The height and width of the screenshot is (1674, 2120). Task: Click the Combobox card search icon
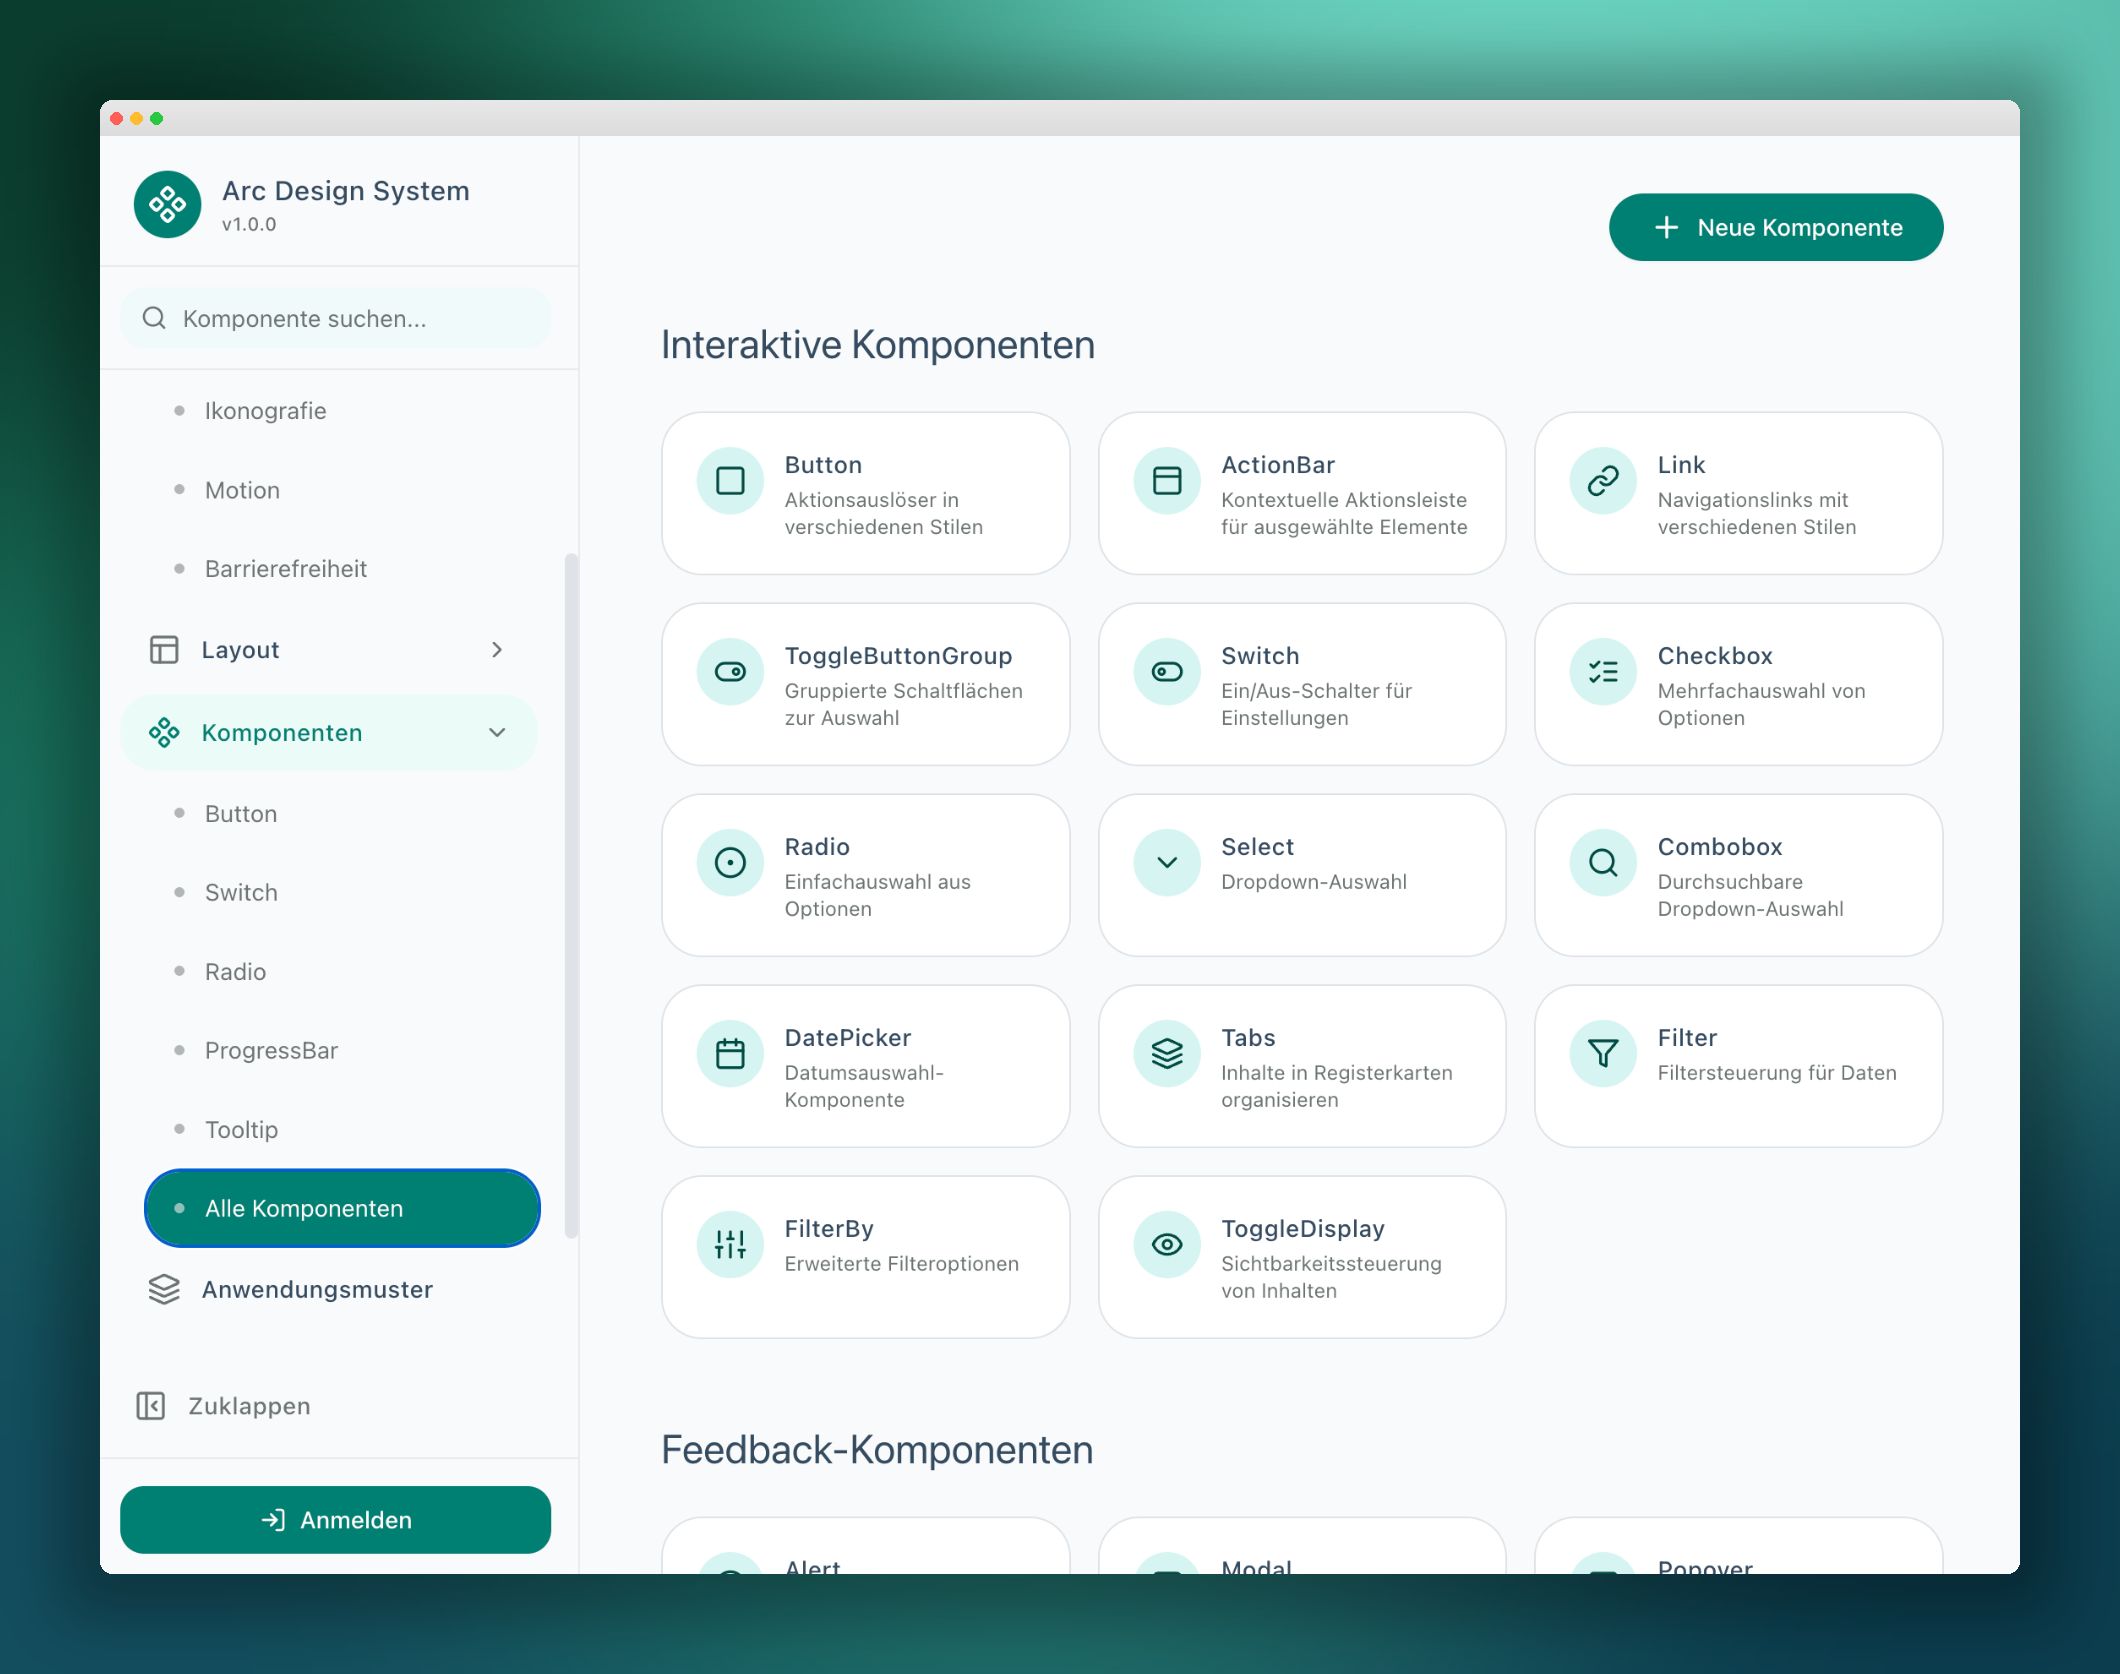(1603, 862)
